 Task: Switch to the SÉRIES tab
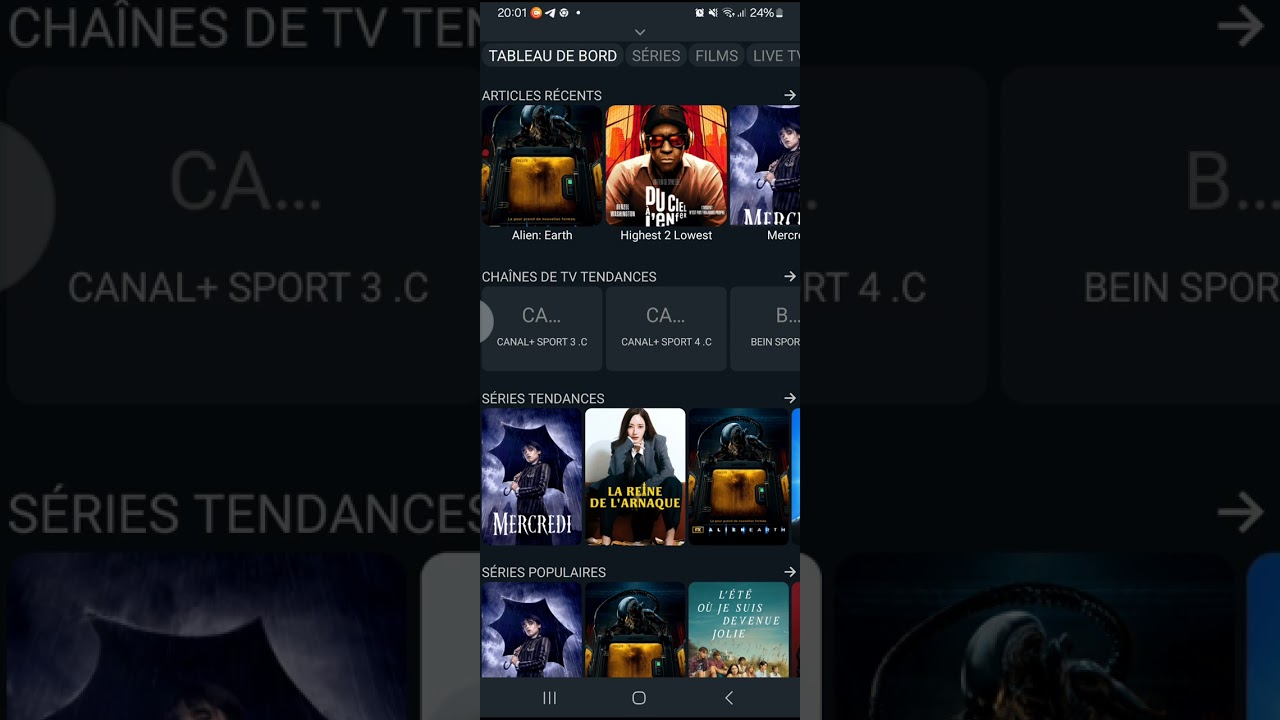pos(656,56)
